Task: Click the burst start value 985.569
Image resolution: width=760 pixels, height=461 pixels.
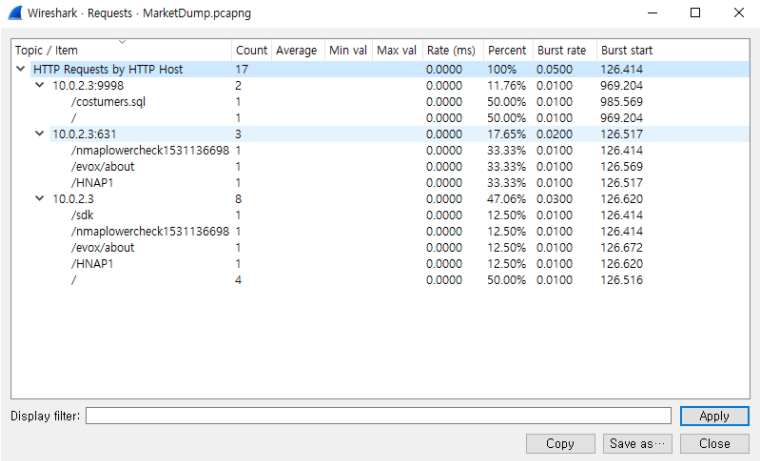Action: [x=621, y=102]
